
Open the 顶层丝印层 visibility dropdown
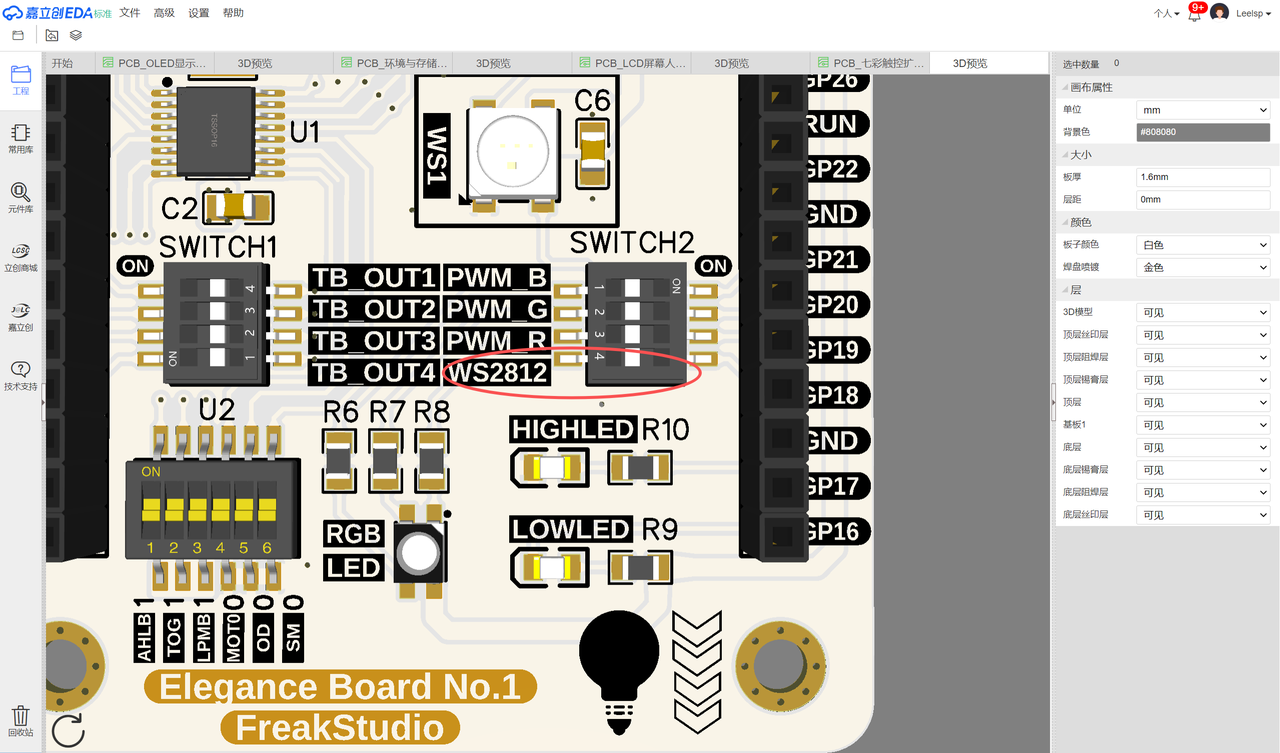(x=1204, y=335)
